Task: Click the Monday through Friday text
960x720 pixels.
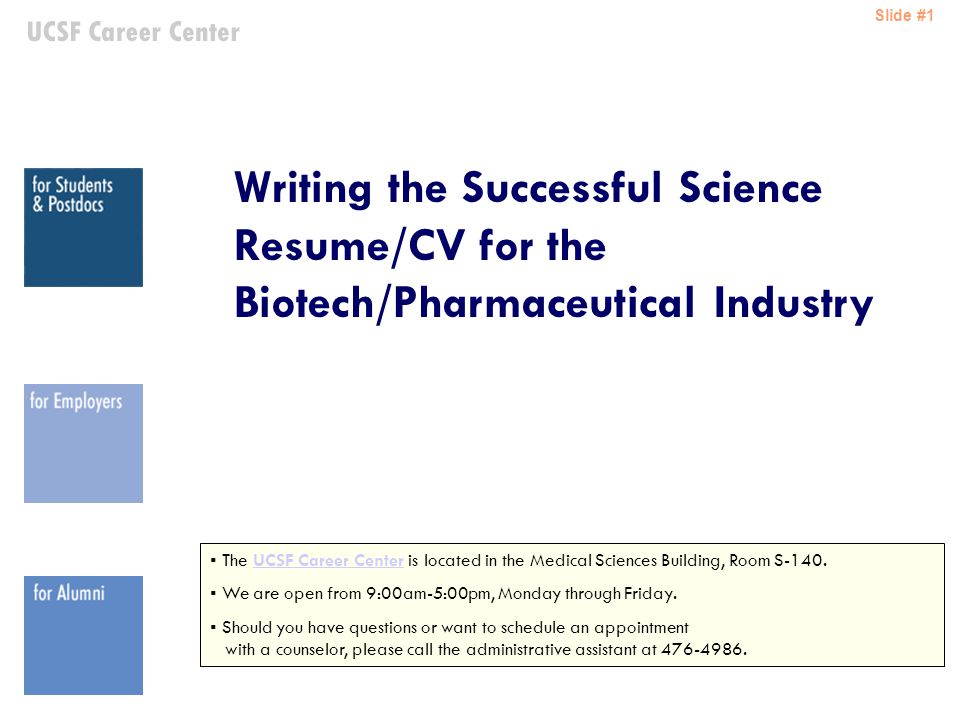Action: click(587, 594)
